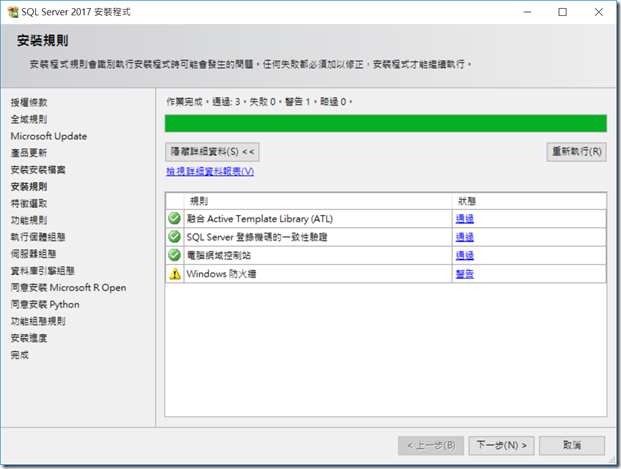Select 全域規則 step in sidebar
This screenshot has height=469, width=621.
pos(29,119)
